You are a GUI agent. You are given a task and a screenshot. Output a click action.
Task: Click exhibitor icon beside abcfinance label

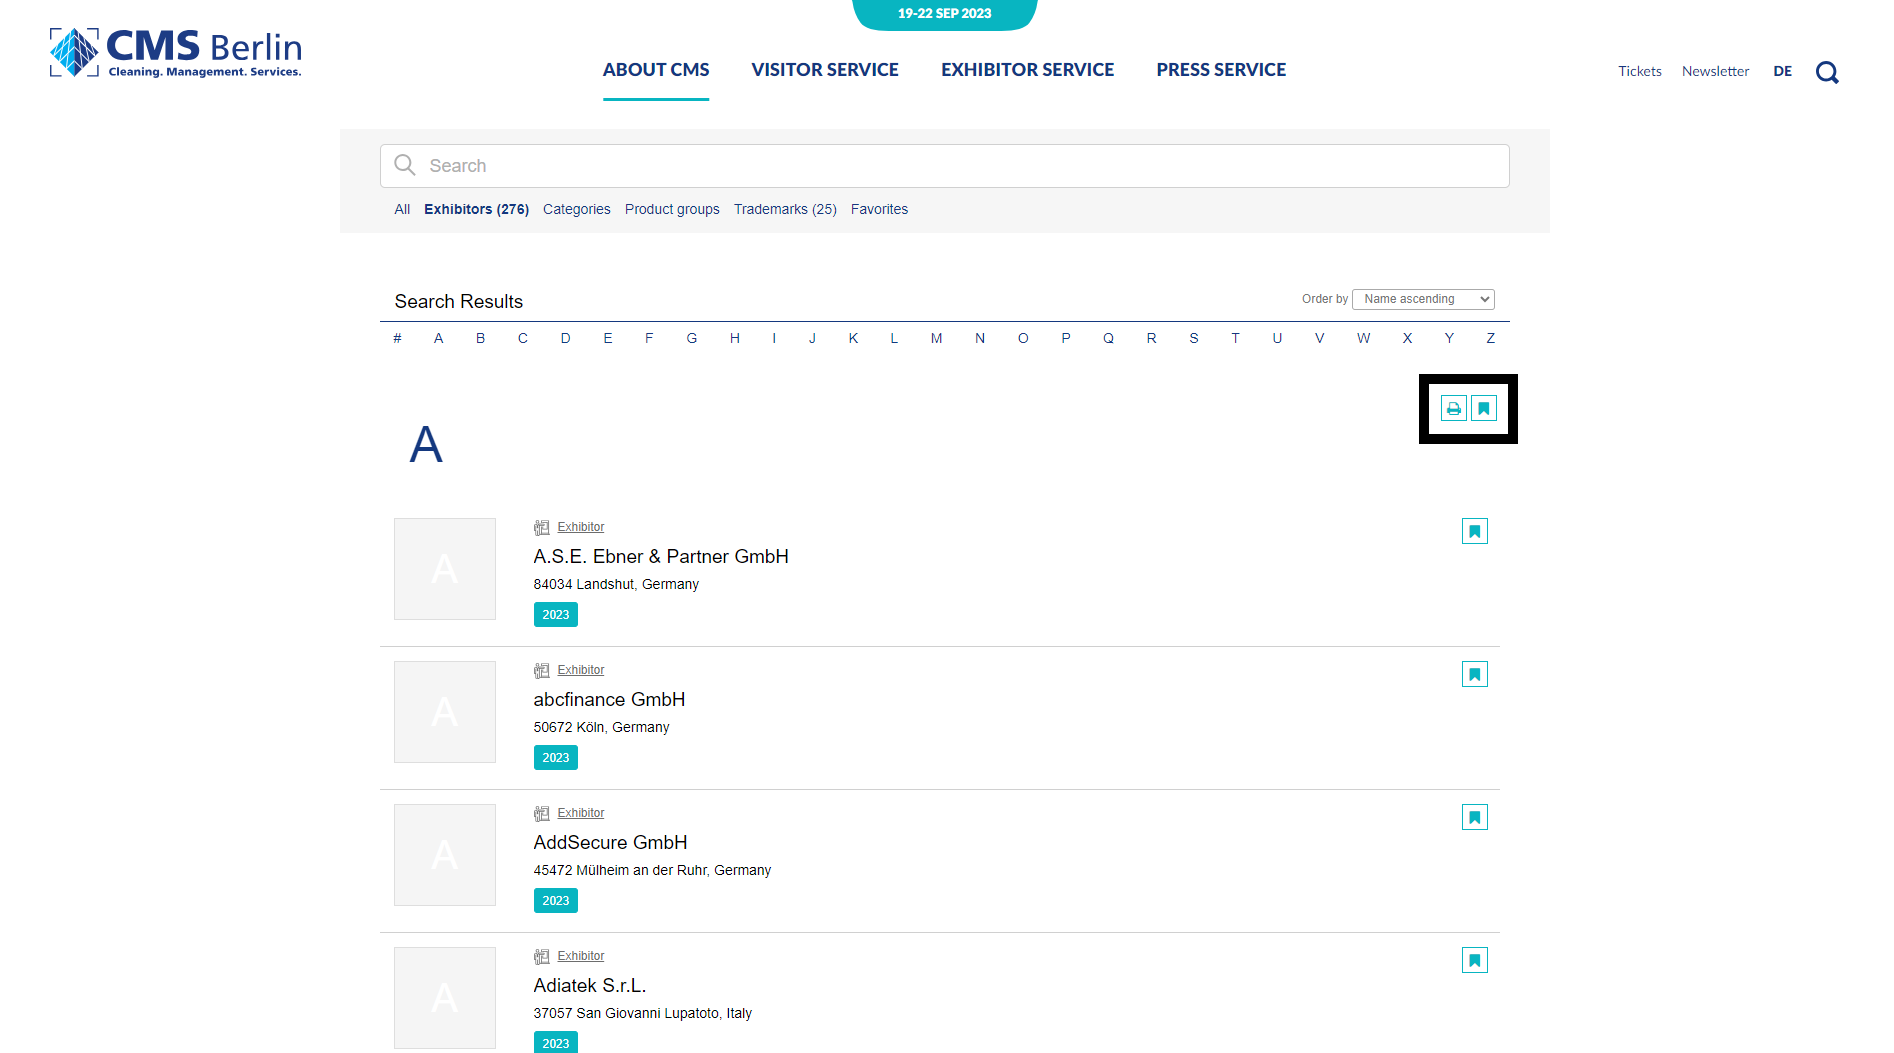click(x=542, y=670)
